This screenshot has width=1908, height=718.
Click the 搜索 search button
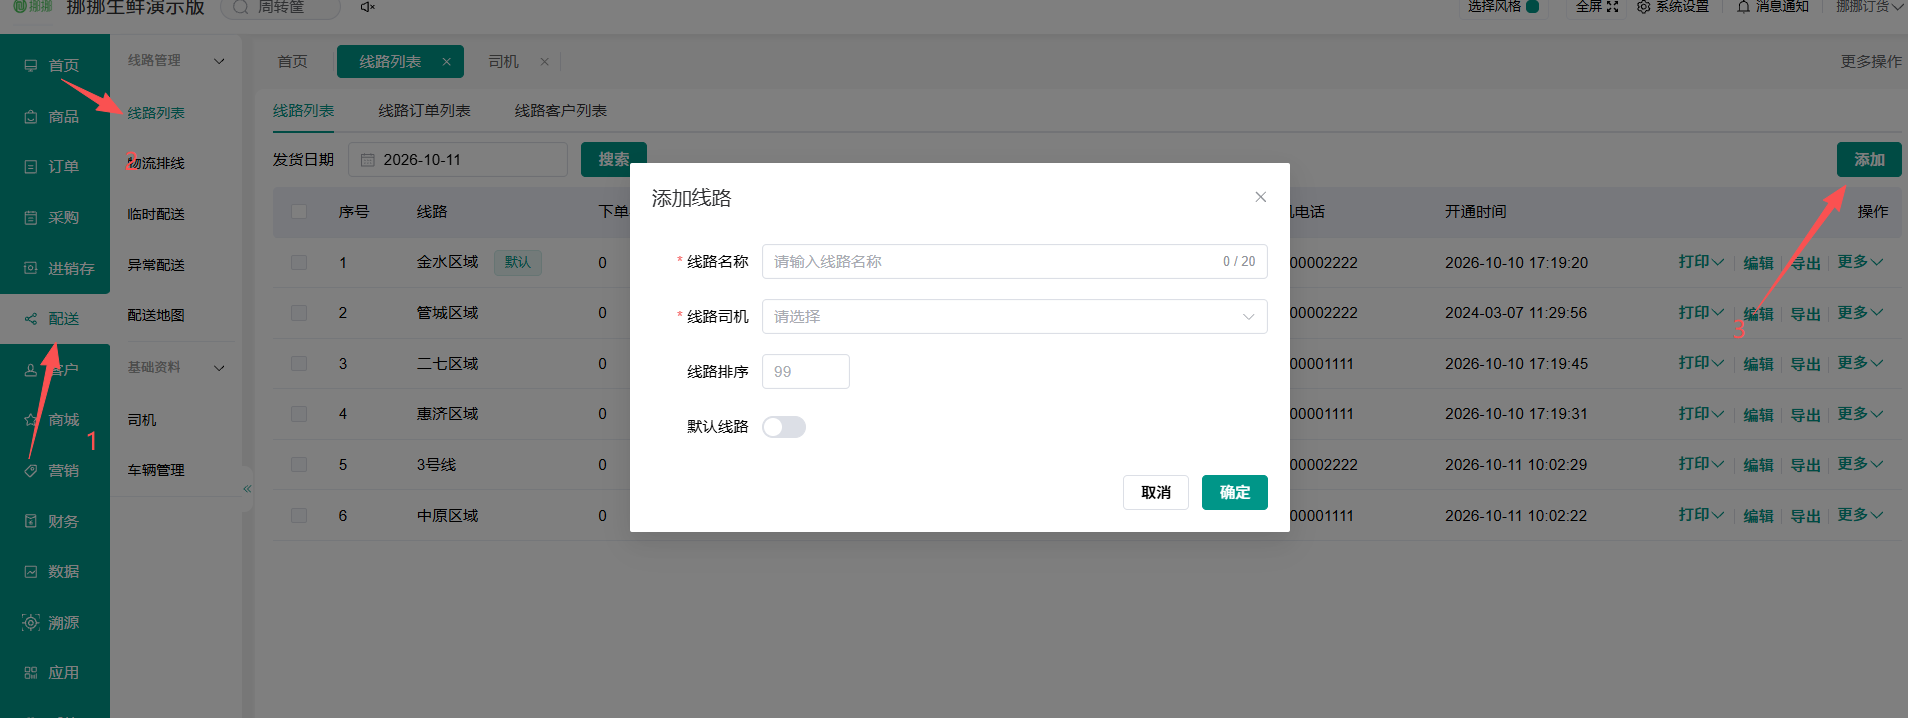[x=613, y=160]
